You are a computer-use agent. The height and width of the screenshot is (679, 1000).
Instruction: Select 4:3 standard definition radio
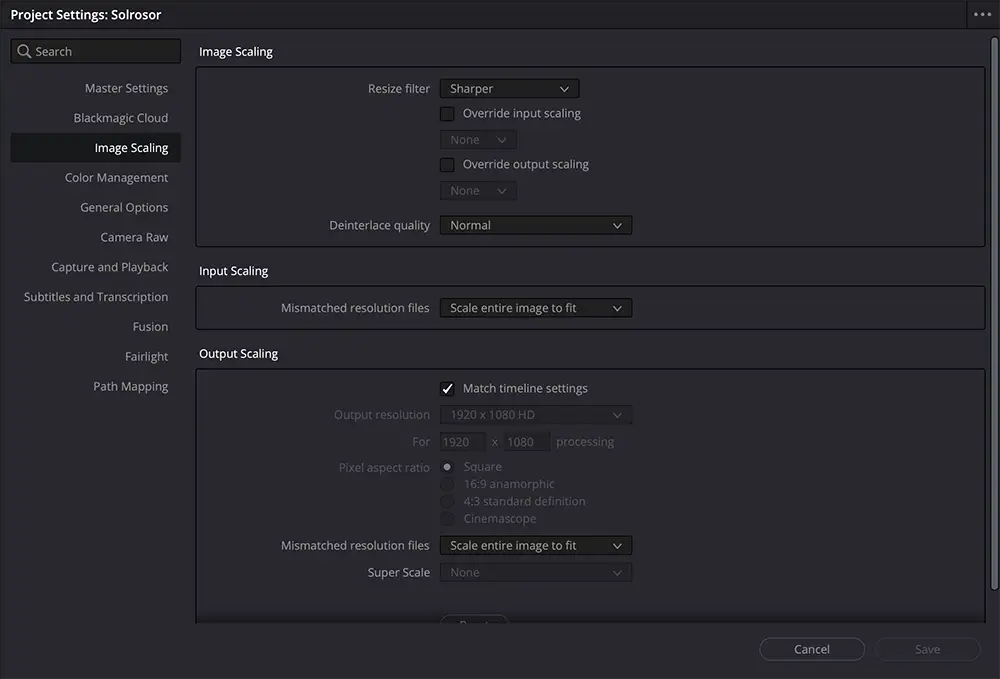point(447,501)
